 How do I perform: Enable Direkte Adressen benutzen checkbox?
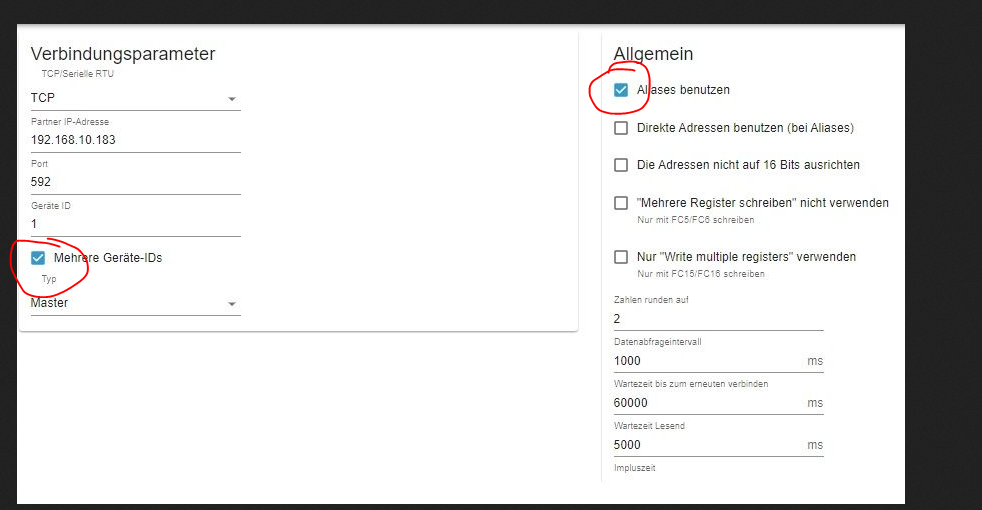[621, 128]
